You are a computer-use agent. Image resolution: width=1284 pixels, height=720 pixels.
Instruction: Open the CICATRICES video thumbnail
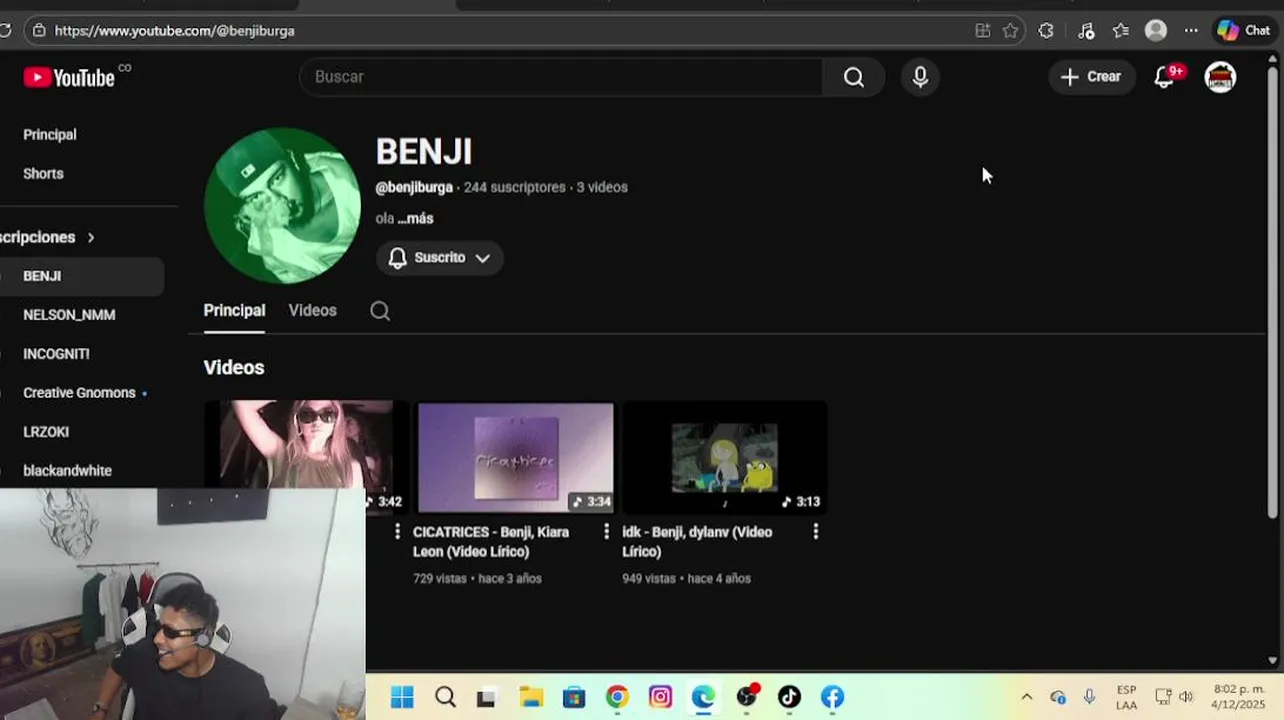coord(515,458)
